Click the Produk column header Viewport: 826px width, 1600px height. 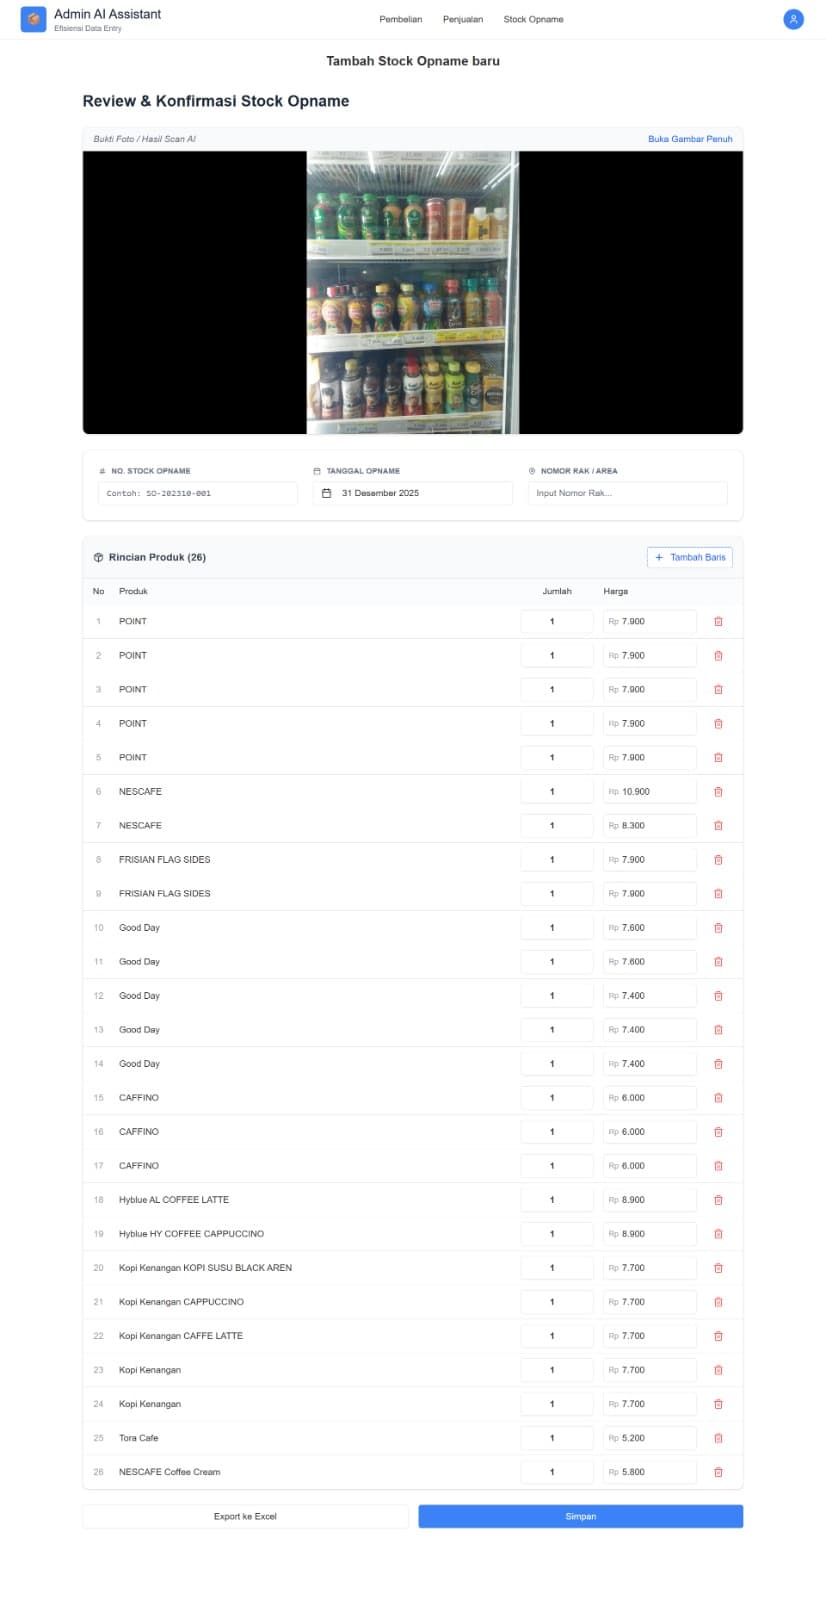click(133, 591)
